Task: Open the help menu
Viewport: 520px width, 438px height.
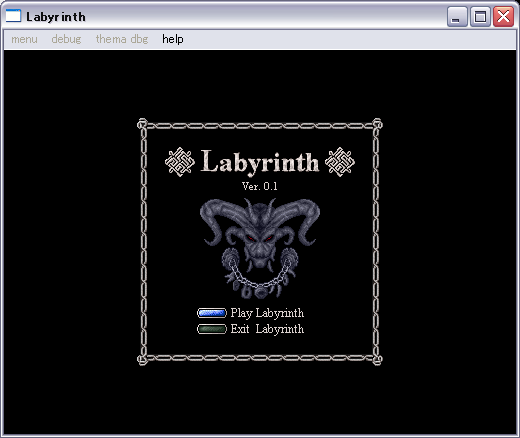Action: tap(173, 39)
